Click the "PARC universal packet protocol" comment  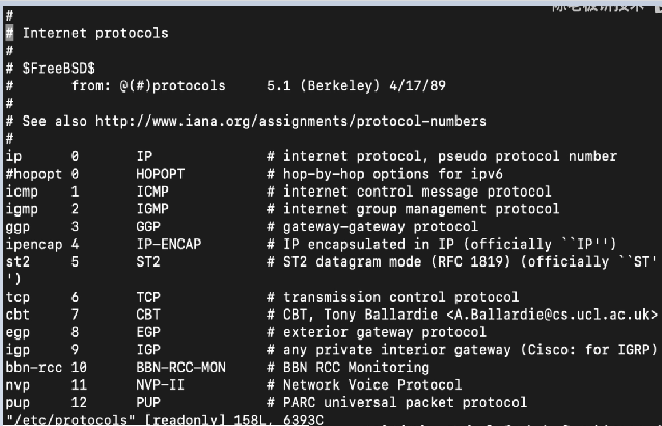tap(405, 402)
